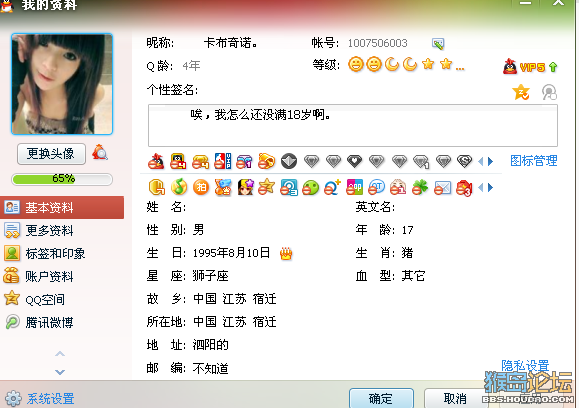Screen dimensions: 579x408
Task: Open the green music note icon
Action: click(179, 188)
